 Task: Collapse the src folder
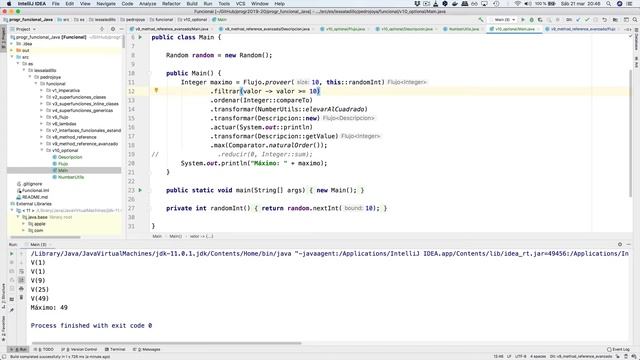[x=12, y=57]
